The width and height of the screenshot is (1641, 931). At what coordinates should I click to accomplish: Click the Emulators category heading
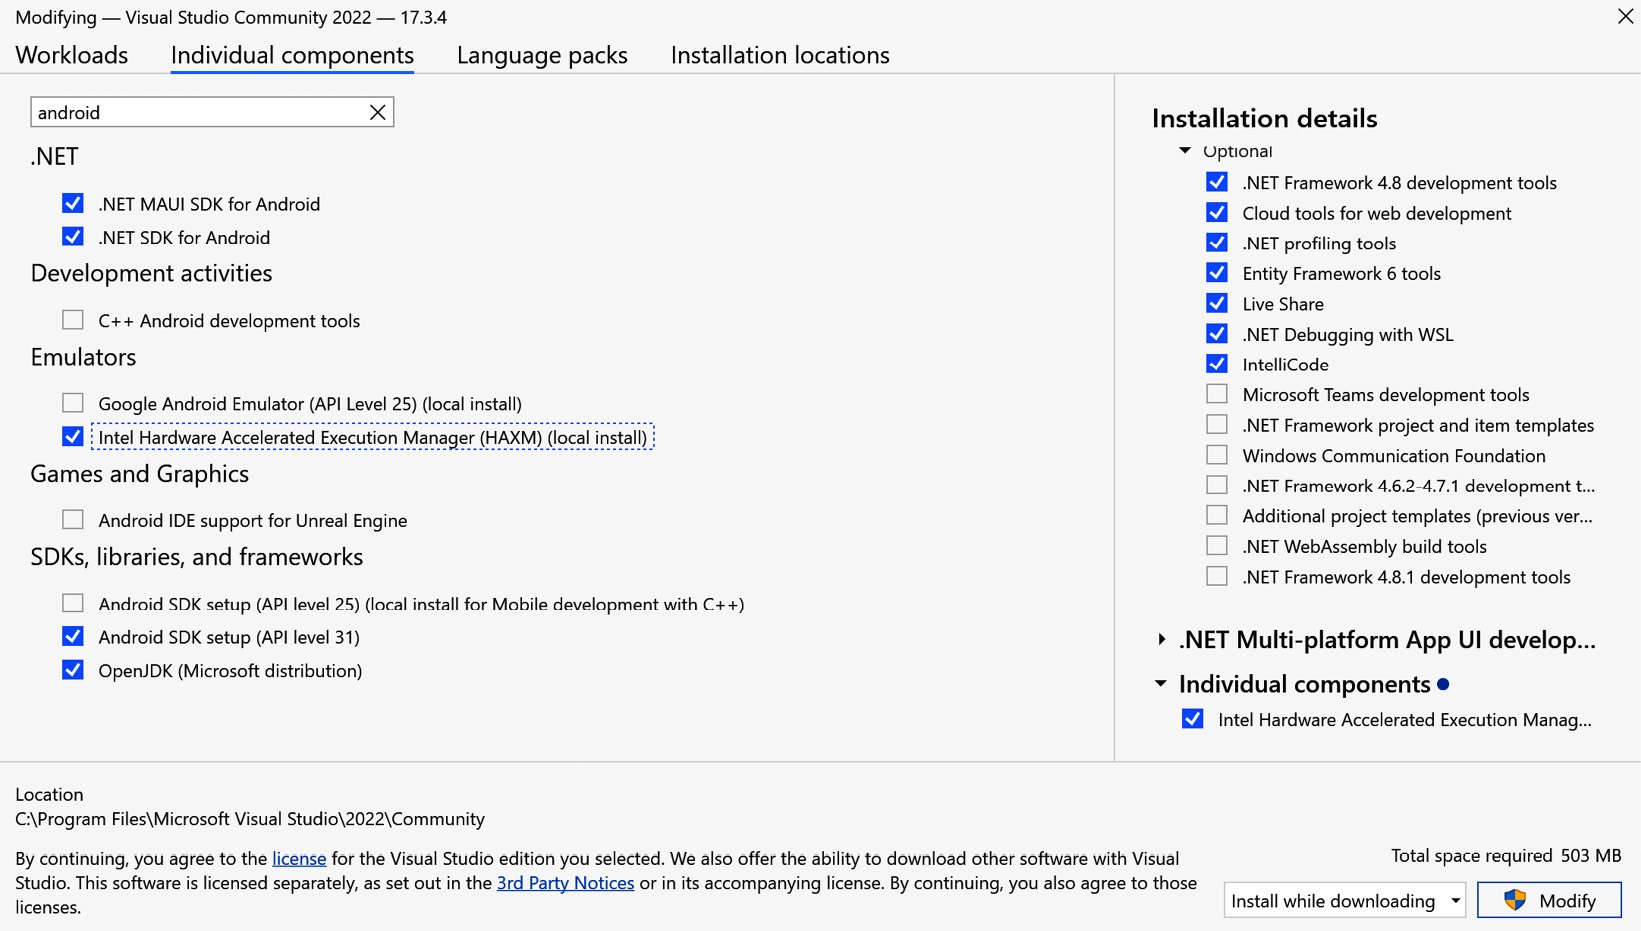(83, 357)
